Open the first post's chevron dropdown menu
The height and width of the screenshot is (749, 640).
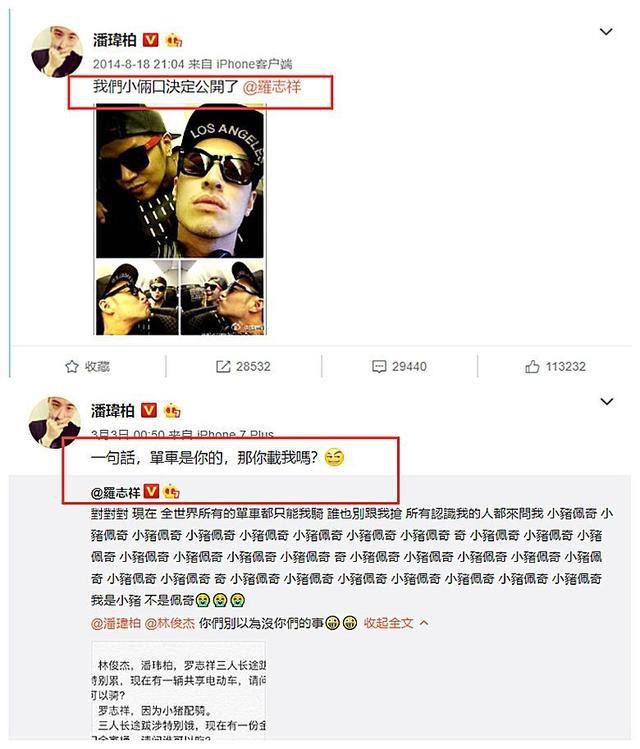[606, 32]
